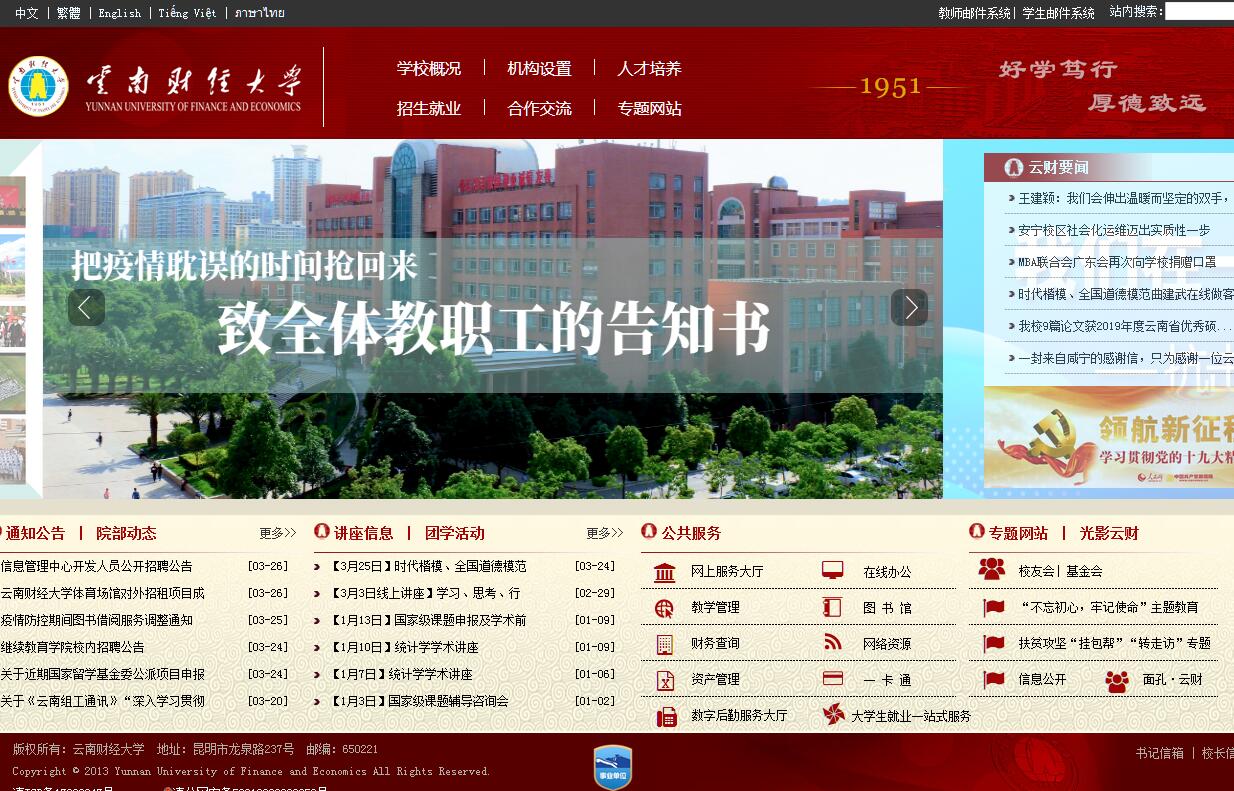The image size is (1234, 791).
Task: Open 在线办公 via its monitor icon
Action: point(832,571)
